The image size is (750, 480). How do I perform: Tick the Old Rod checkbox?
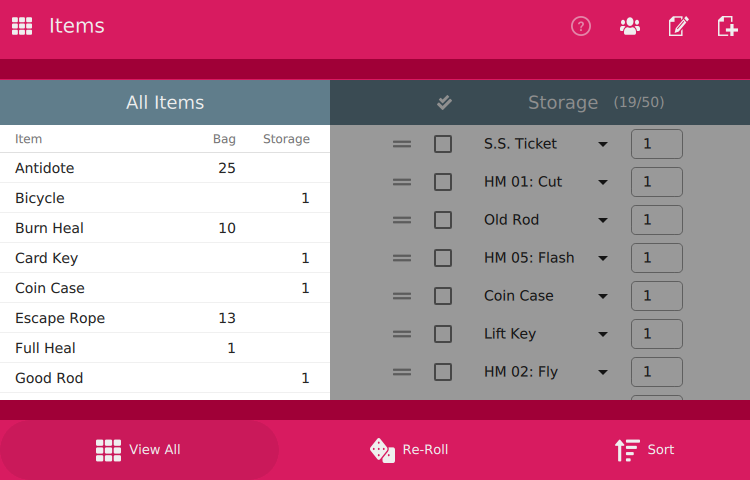pos(443,220)
